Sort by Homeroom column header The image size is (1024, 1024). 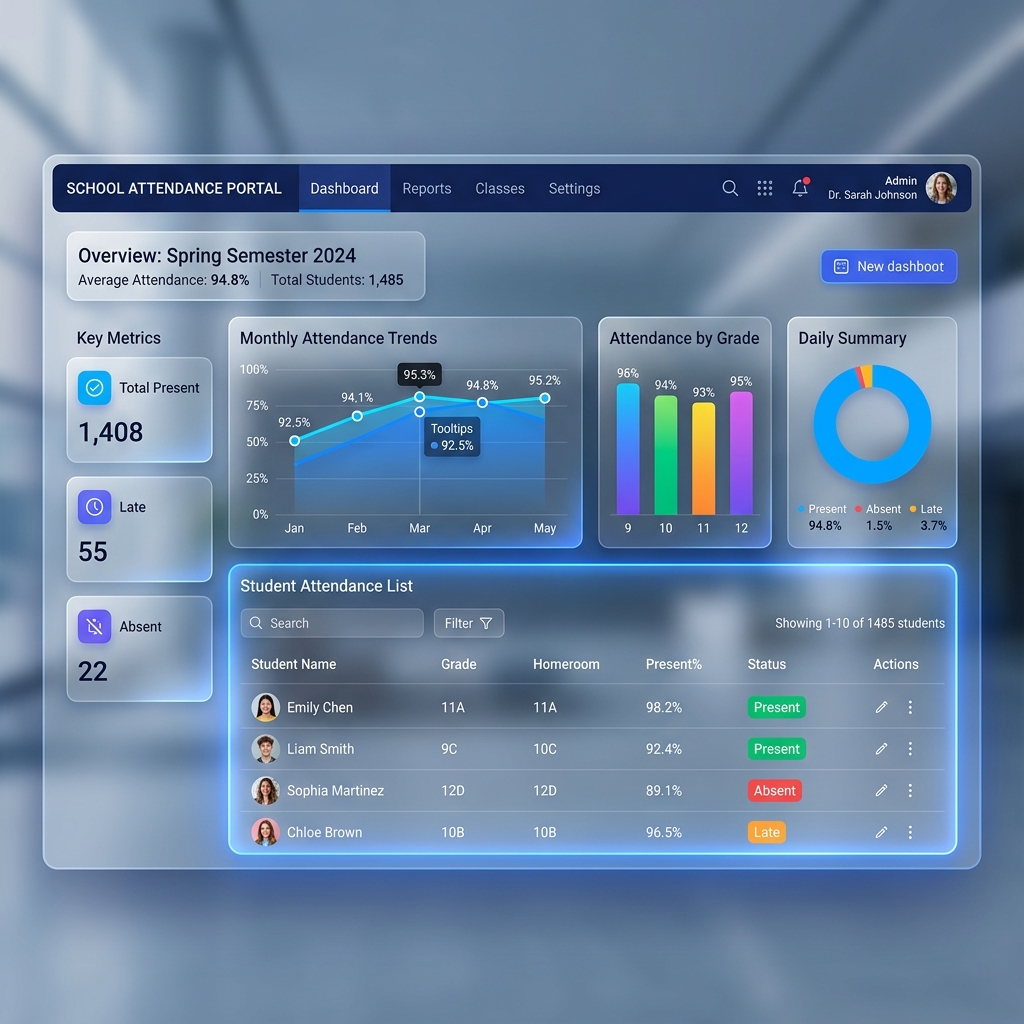566,664
